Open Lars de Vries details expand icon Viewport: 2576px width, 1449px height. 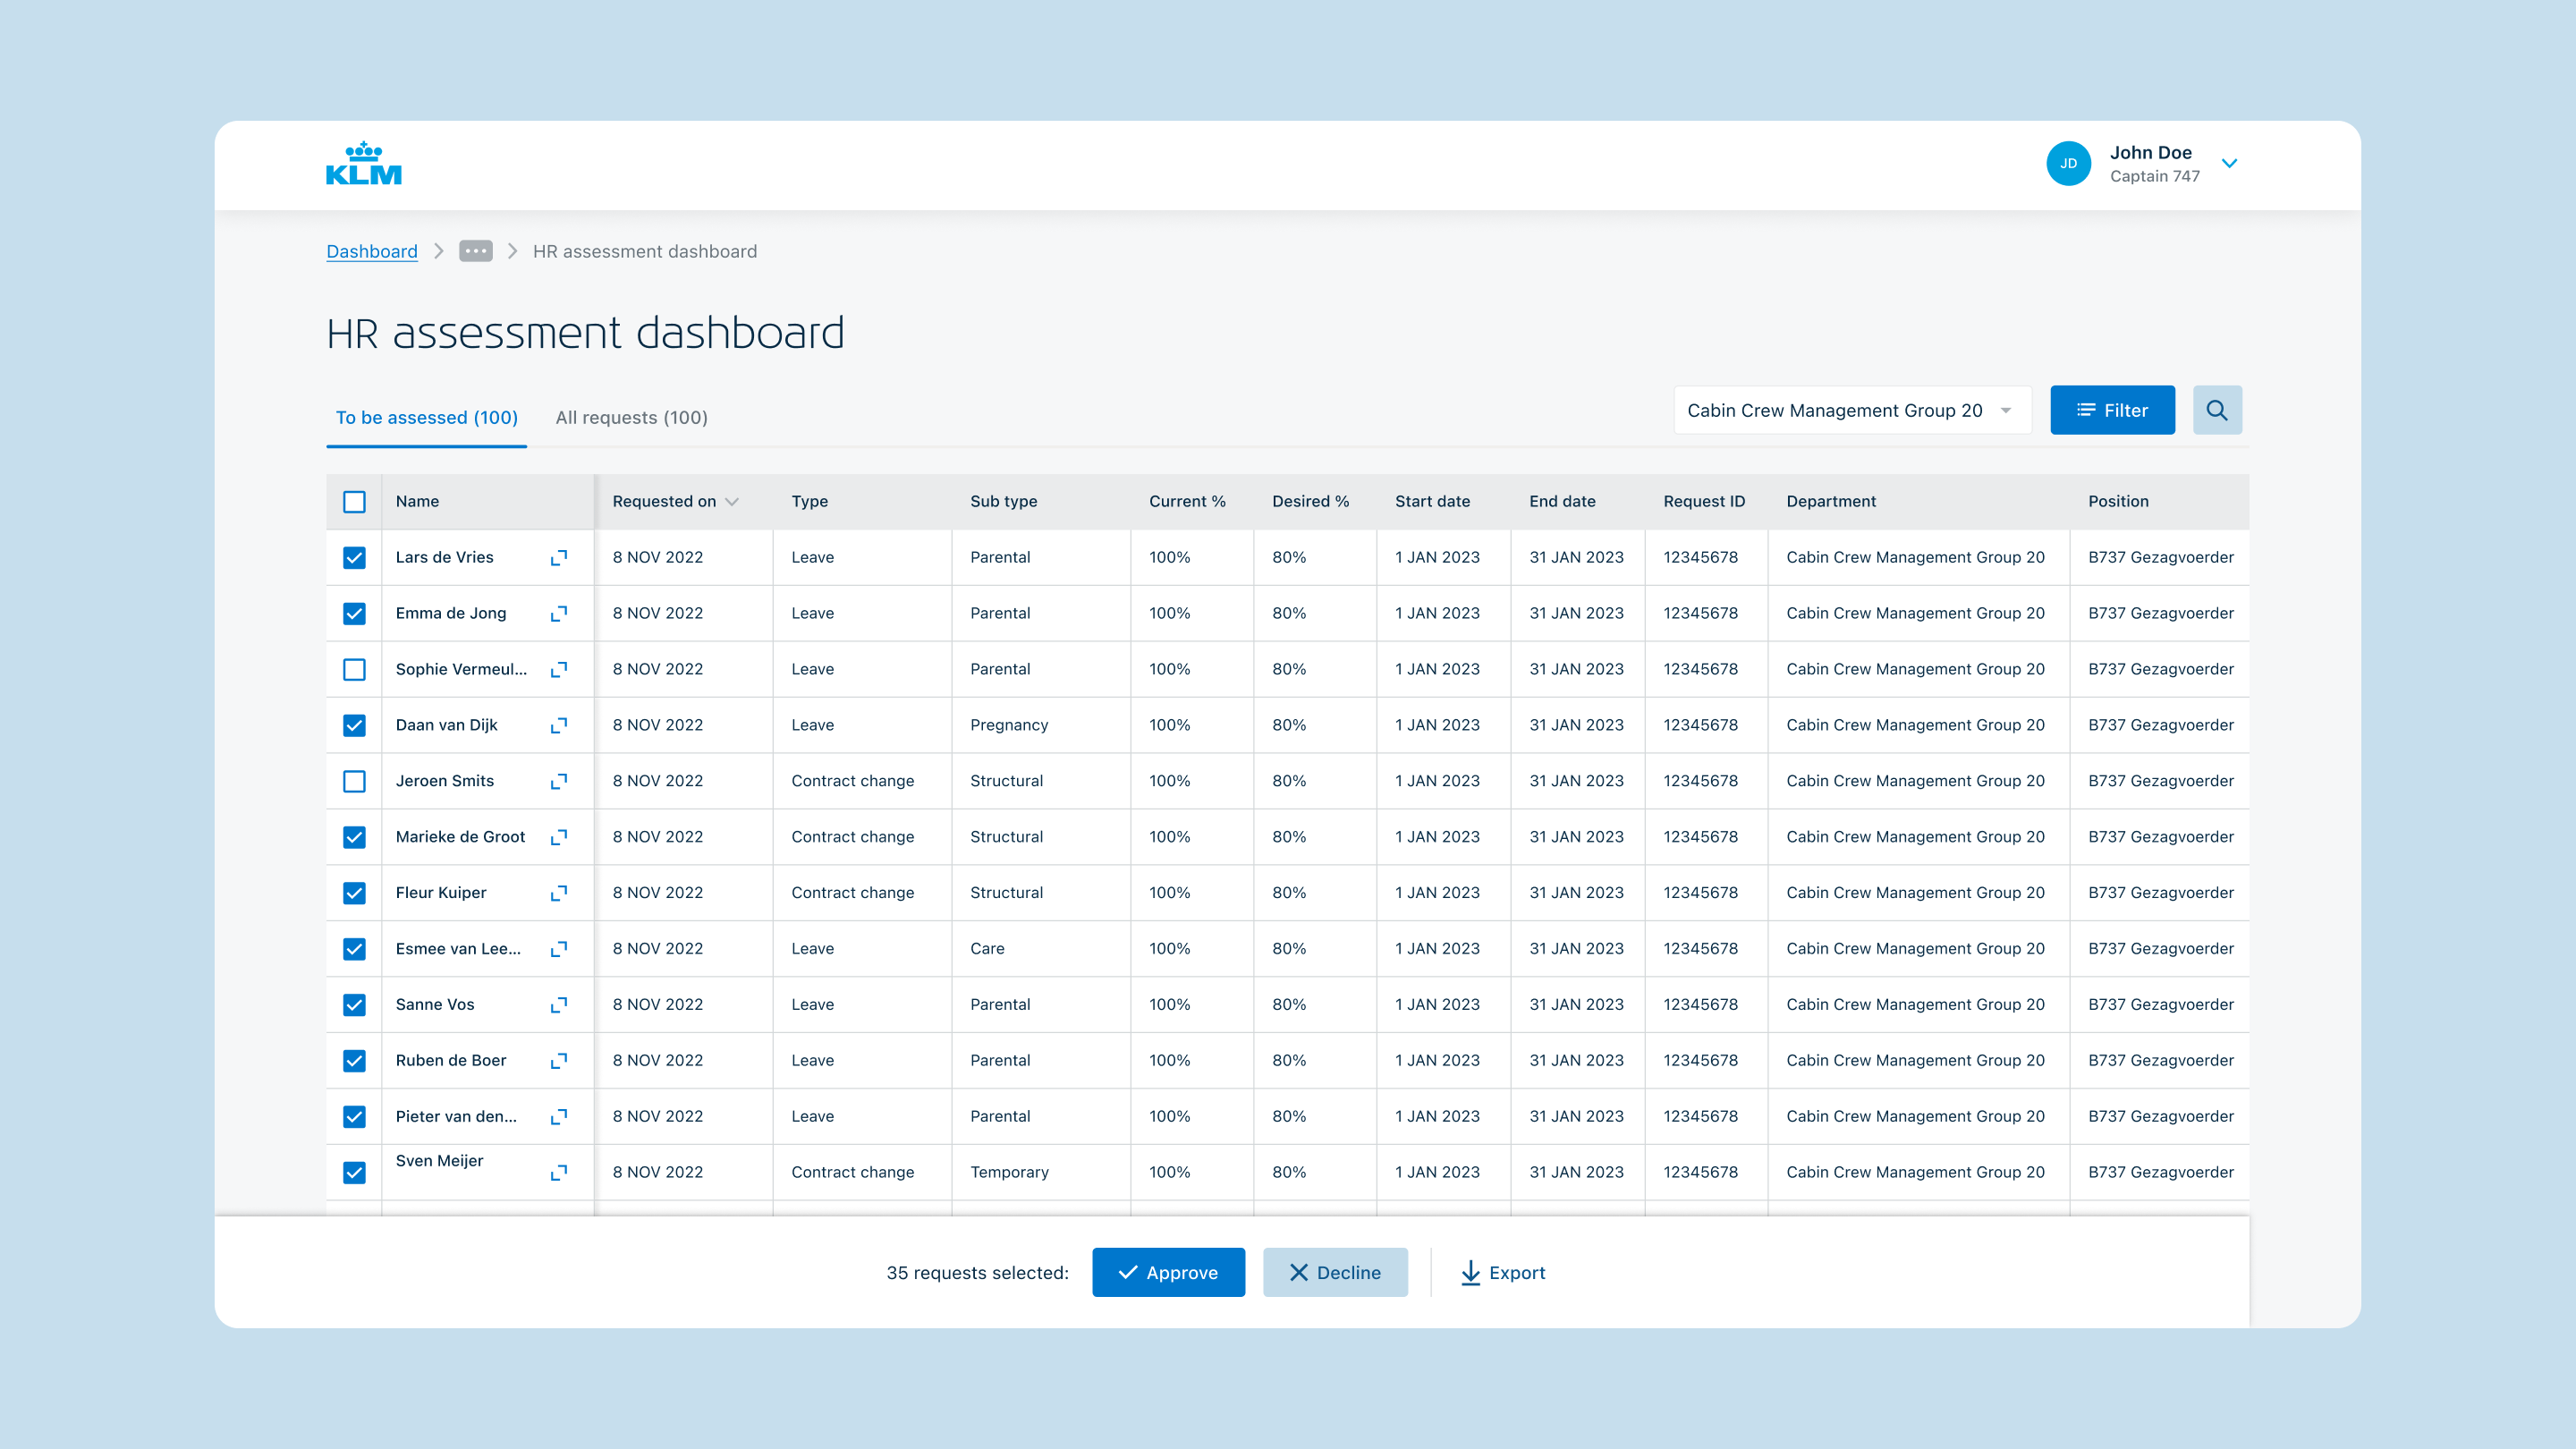(559, 557)
